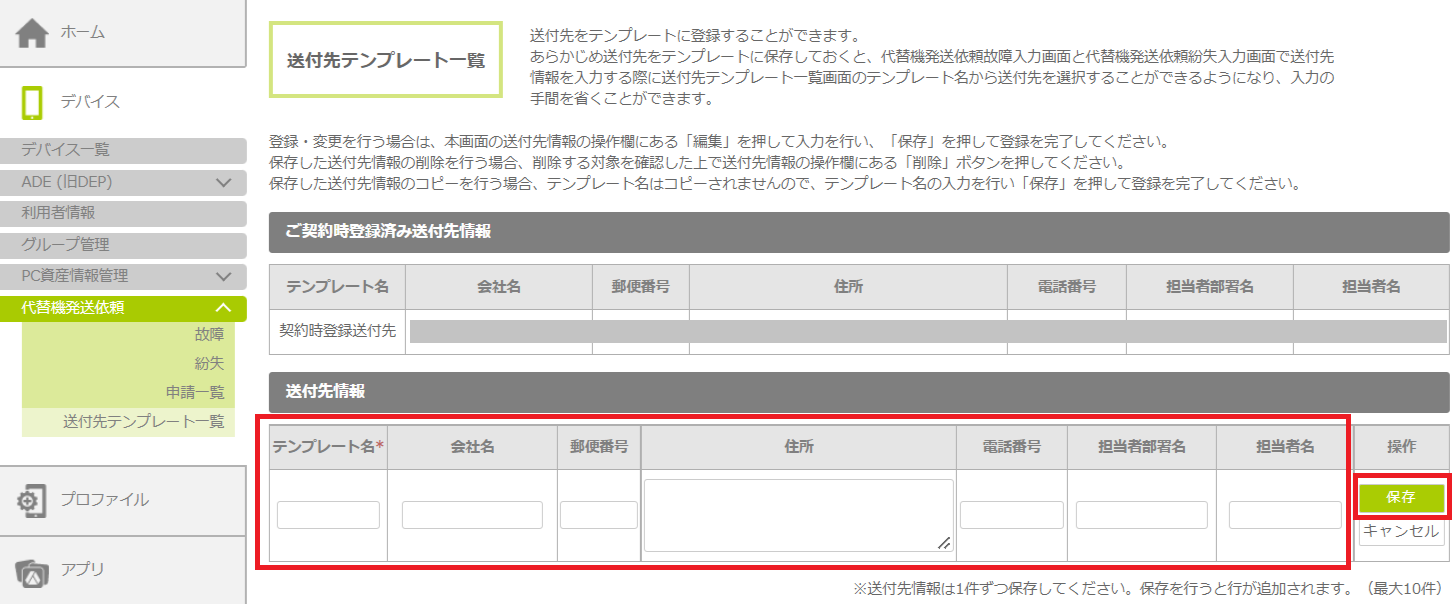Expand the ADE (旧DEP) menu chevron
The height and width of the screenshot is (604, 1454).
[223, 182]
